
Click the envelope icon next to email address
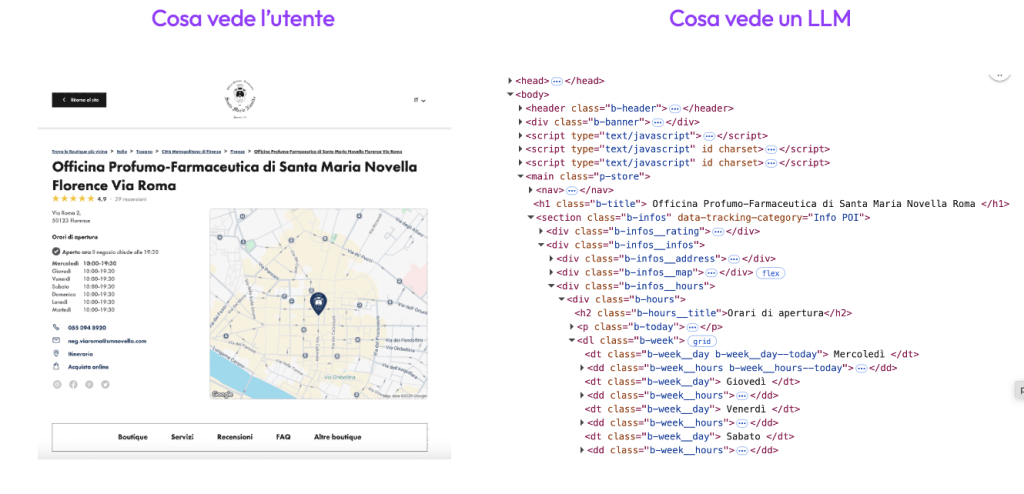[x=56, y=341]
